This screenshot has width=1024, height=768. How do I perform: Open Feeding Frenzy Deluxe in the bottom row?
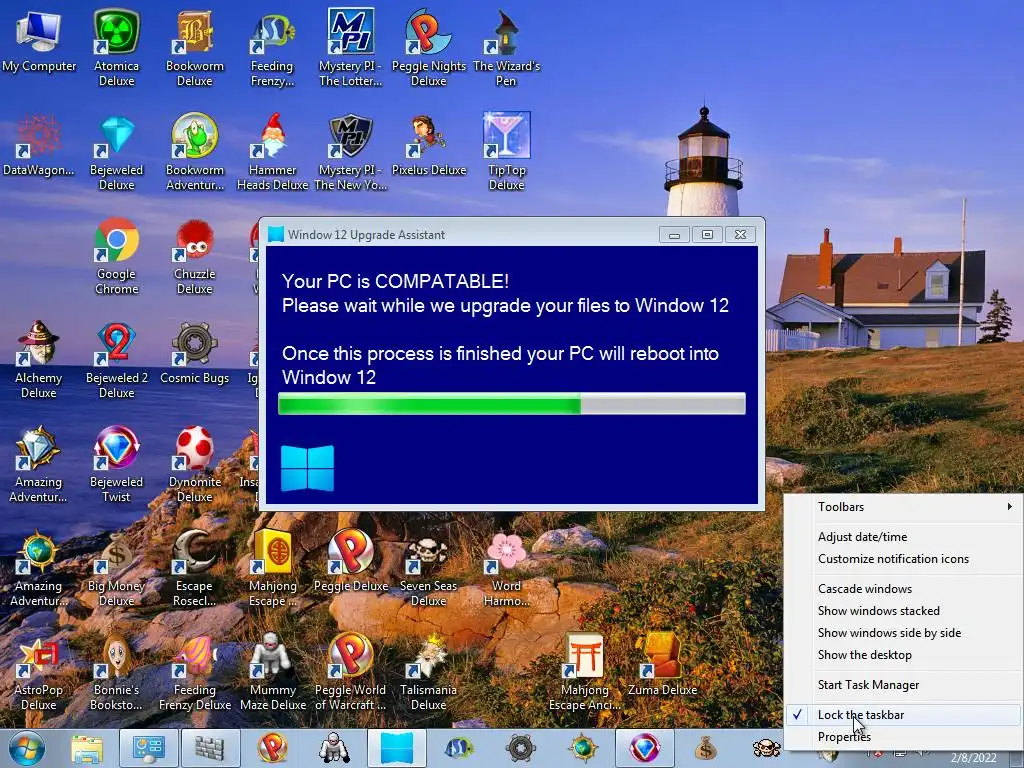(195, 671)
